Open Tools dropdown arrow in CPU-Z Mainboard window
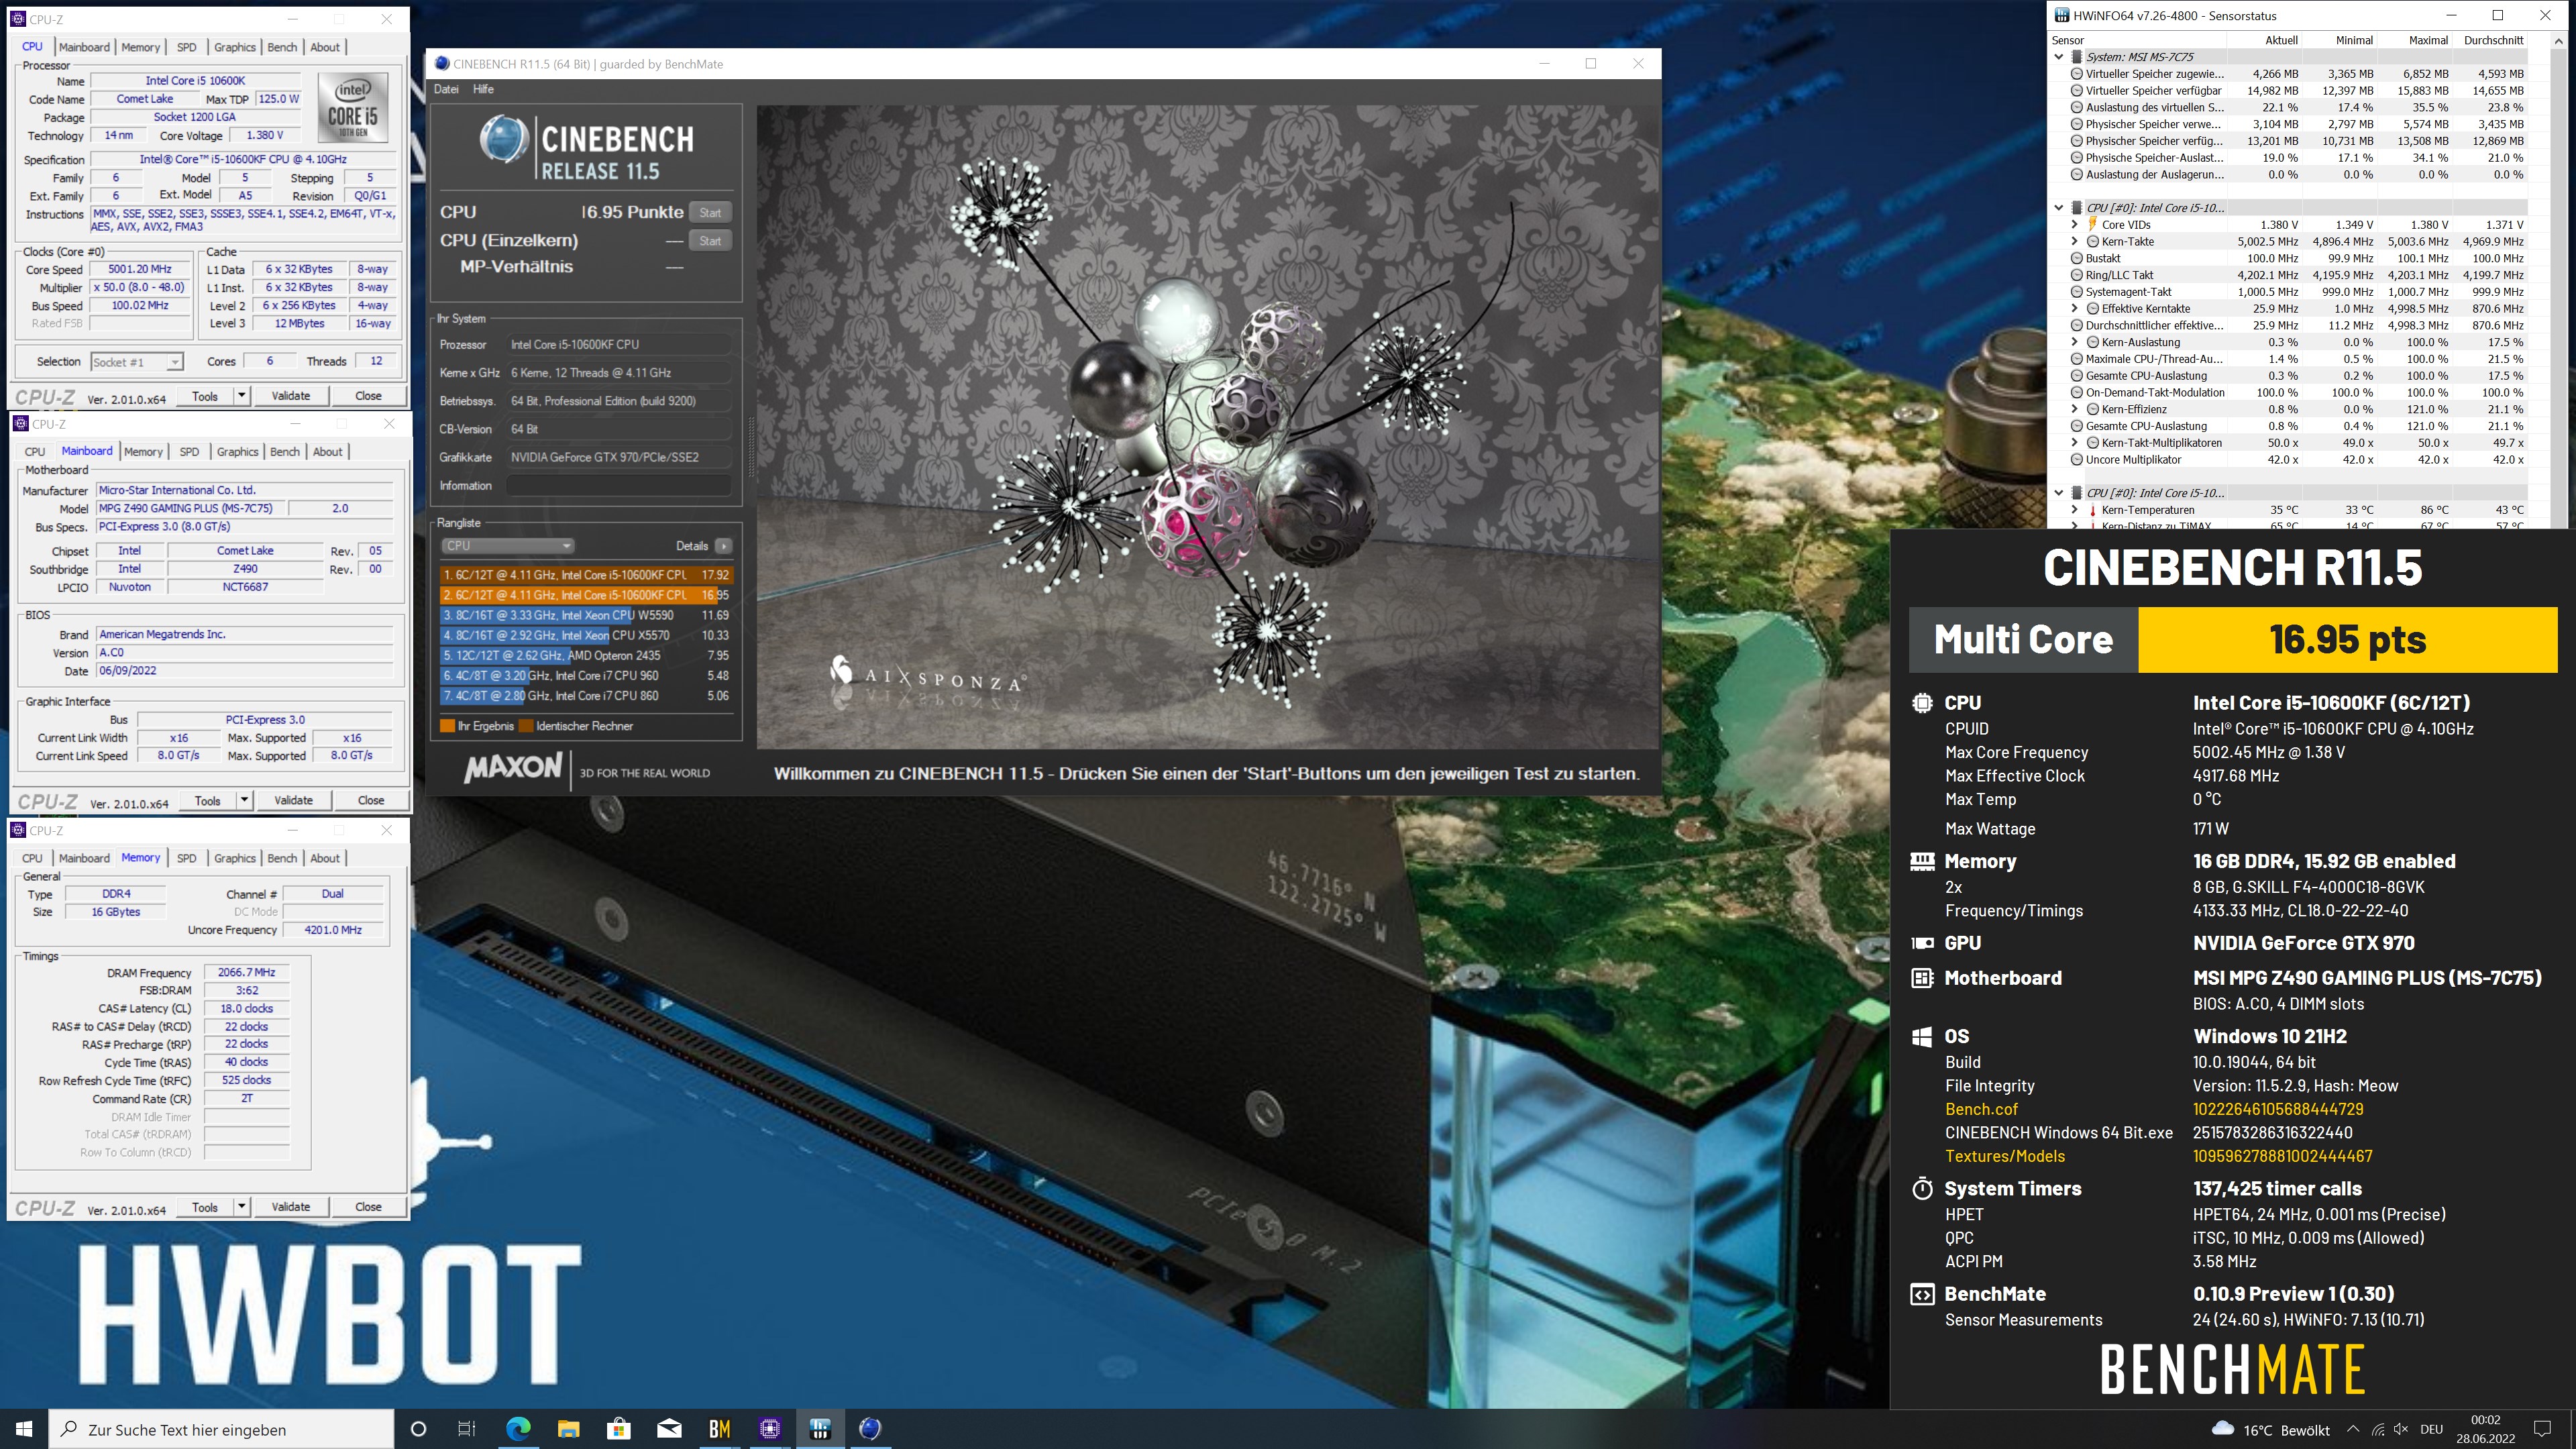The width and height of the screenshot is (2576, 1449). (244, 800)
